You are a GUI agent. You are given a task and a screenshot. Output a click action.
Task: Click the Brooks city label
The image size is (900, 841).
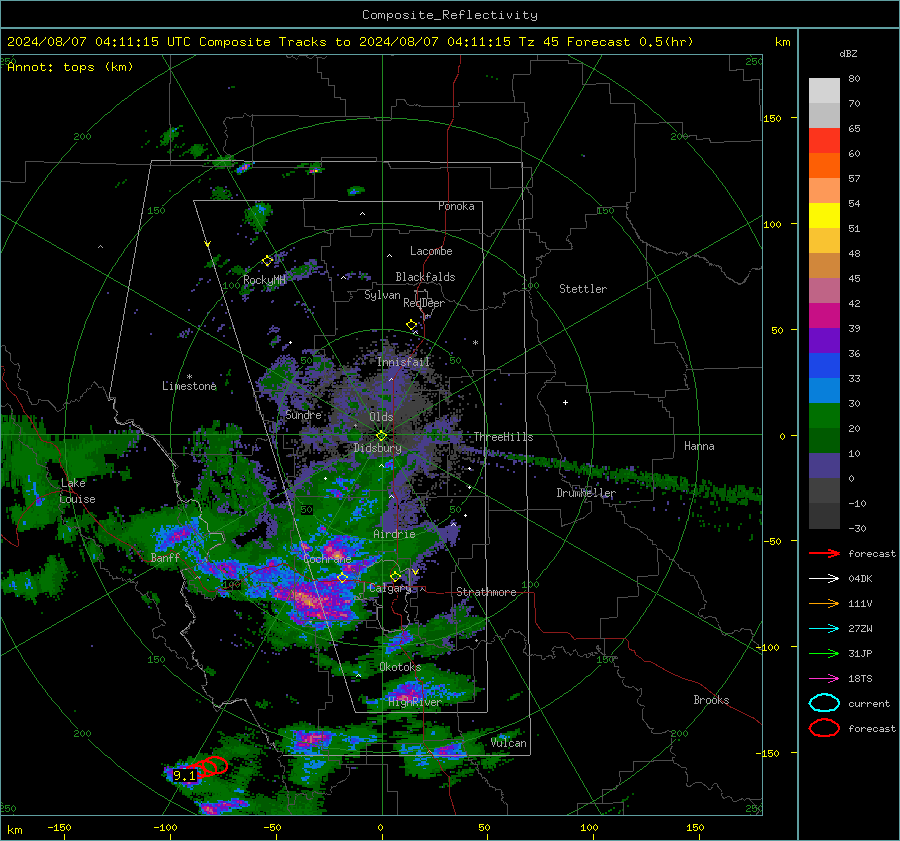click(711, 700)
